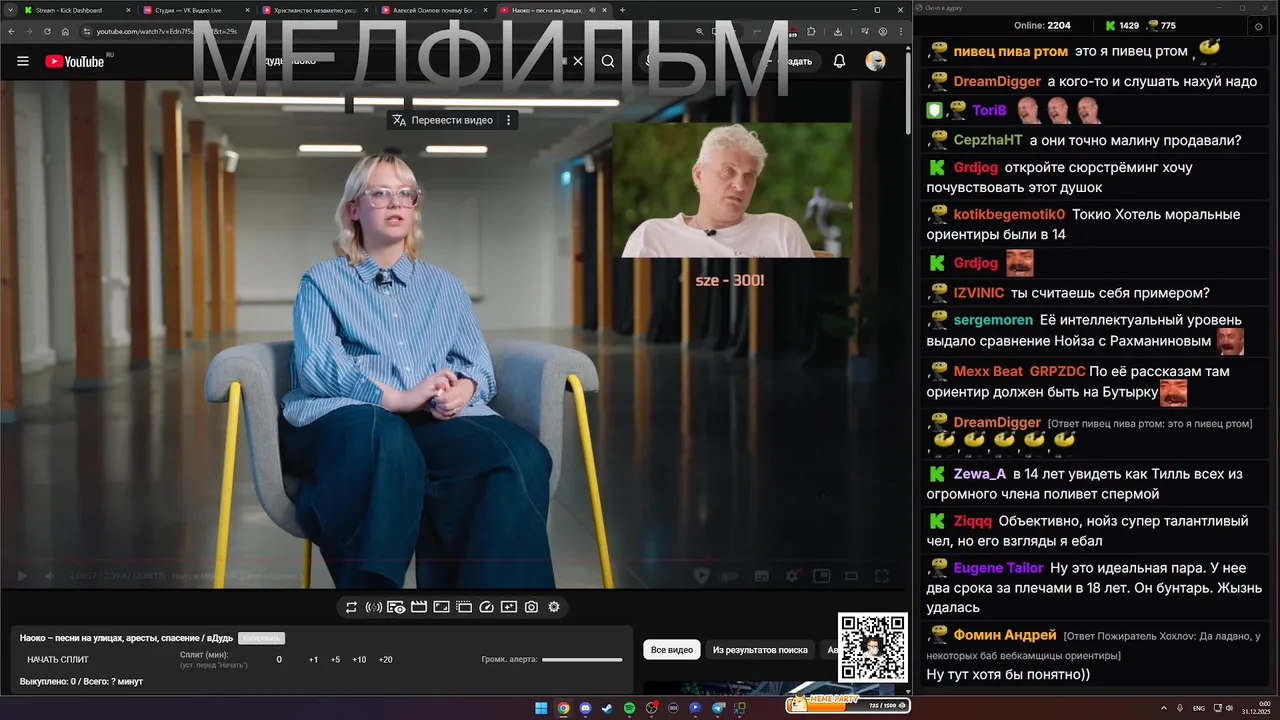This screenshot has width=1280, height=720.
Task: Select the Из результатов поиска chip
Action: pyautogui.click(x=760, y=650)
